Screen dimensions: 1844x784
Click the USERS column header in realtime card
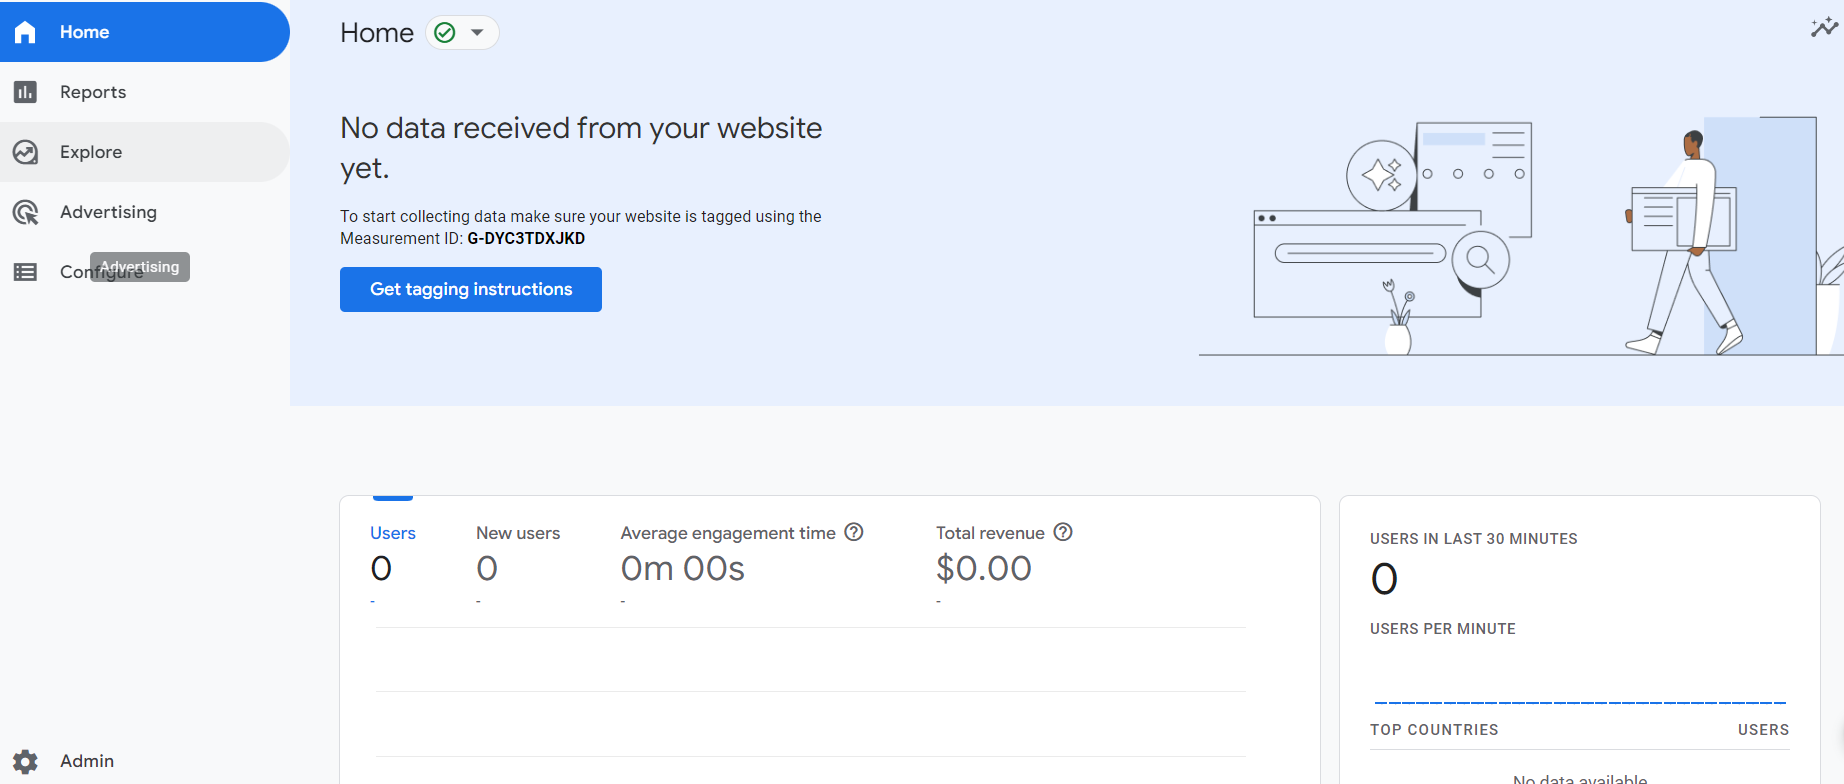(x=1763, y=730)
